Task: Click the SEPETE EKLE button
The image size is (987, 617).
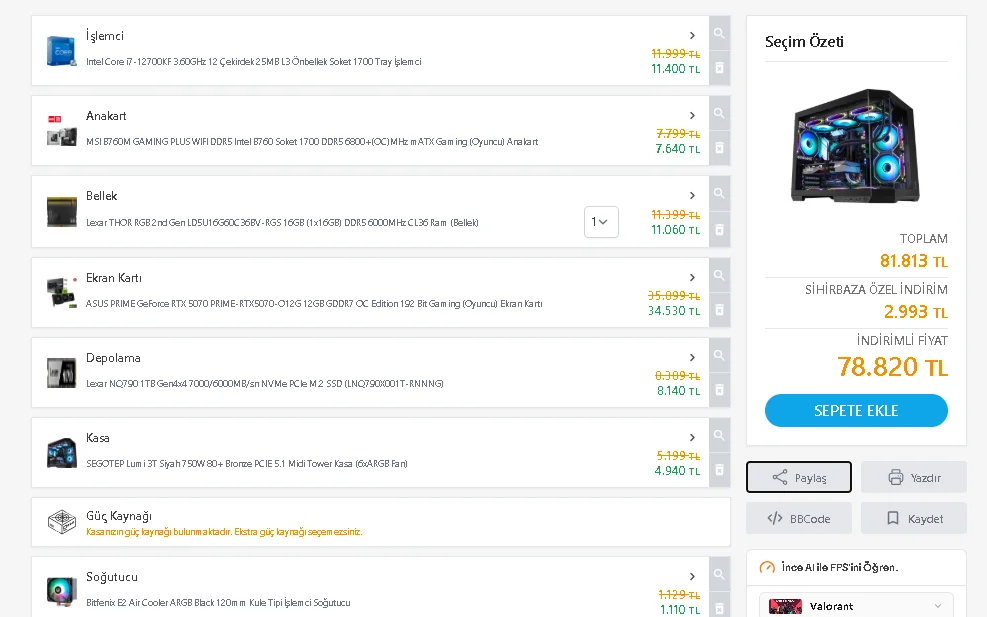Action: tap(856, 410)
